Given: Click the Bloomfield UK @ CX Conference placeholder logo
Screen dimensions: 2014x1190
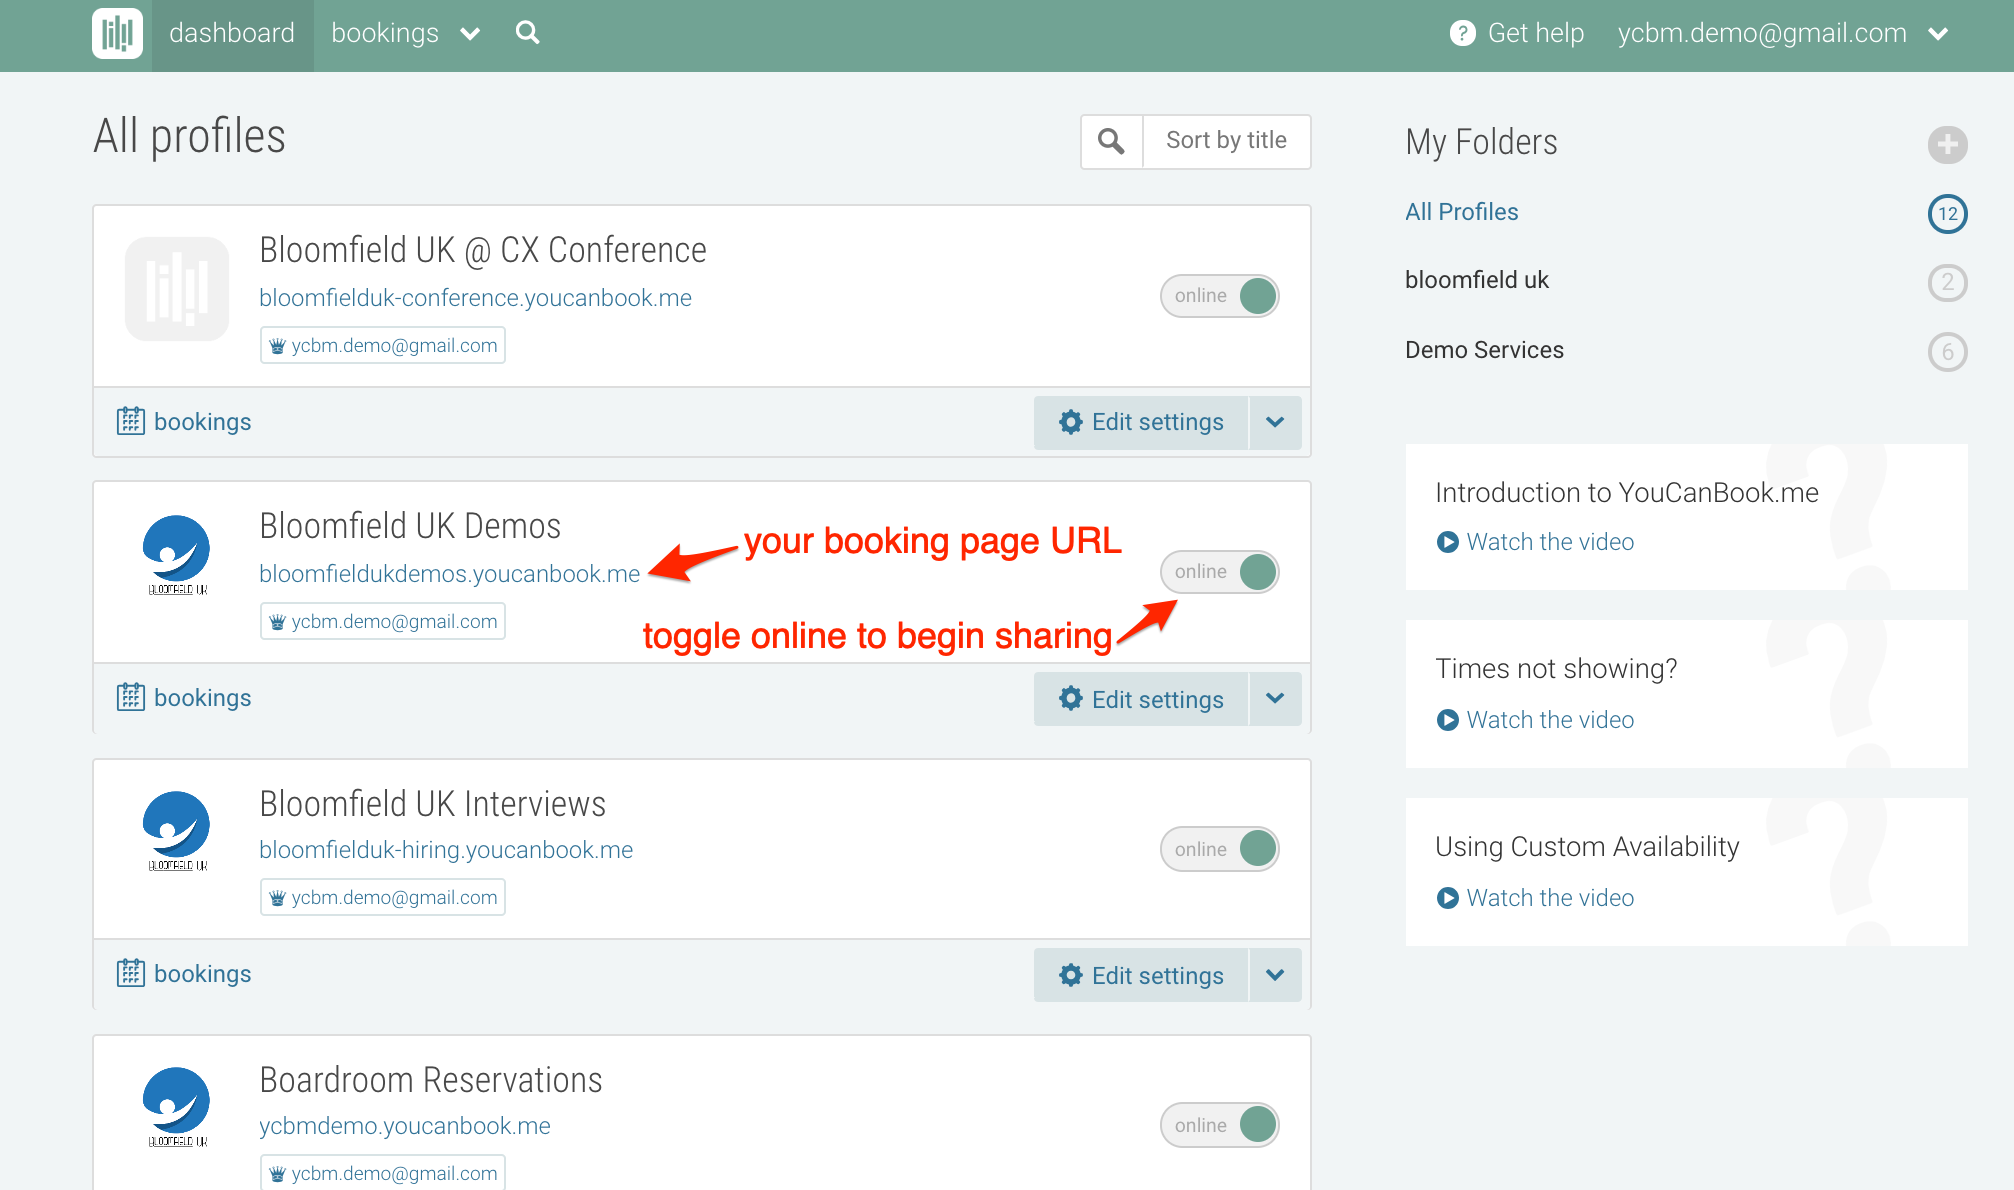Looking at the screenshot, I should (x=177, y=289).
